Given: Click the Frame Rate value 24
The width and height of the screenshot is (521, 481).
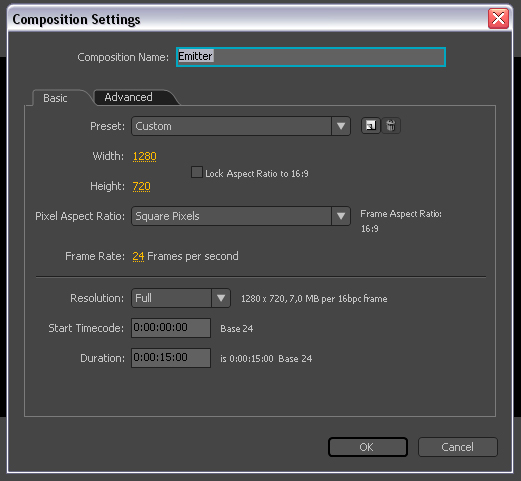Looking at the screenshot, I should (138, 256).
